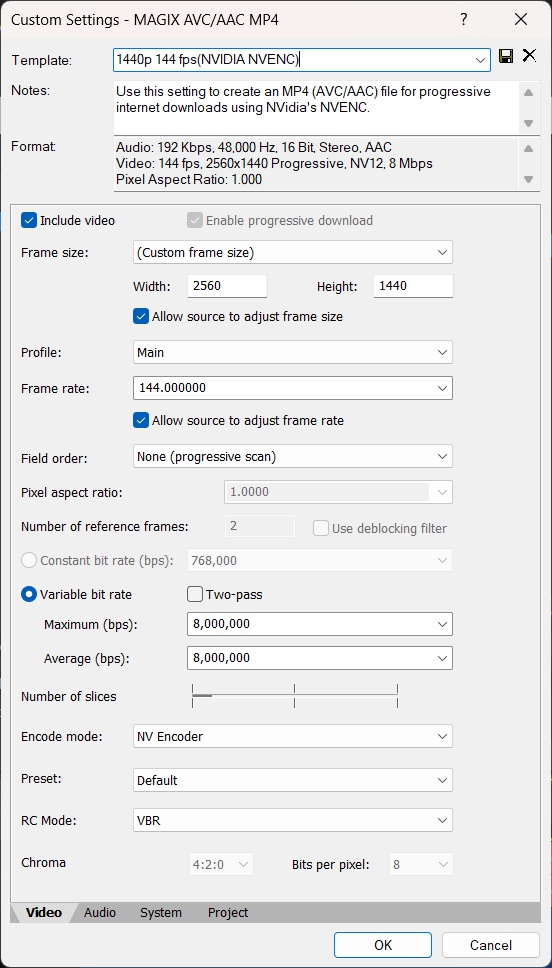Expand the Profile dropdown showing Main

coord(293,353)
